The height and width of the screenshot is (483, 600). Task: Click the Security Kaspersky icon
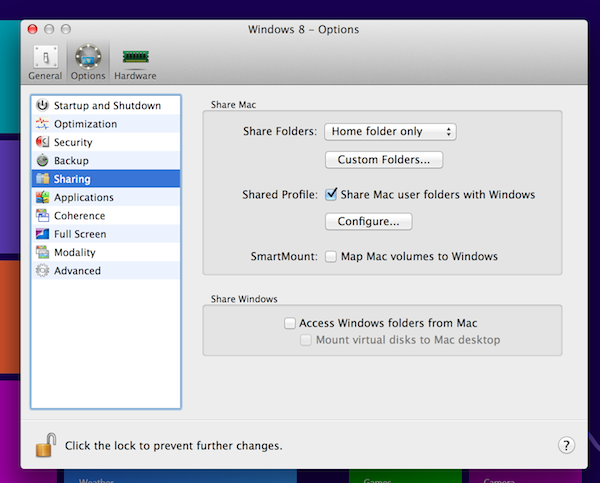[x=42, y=142]
